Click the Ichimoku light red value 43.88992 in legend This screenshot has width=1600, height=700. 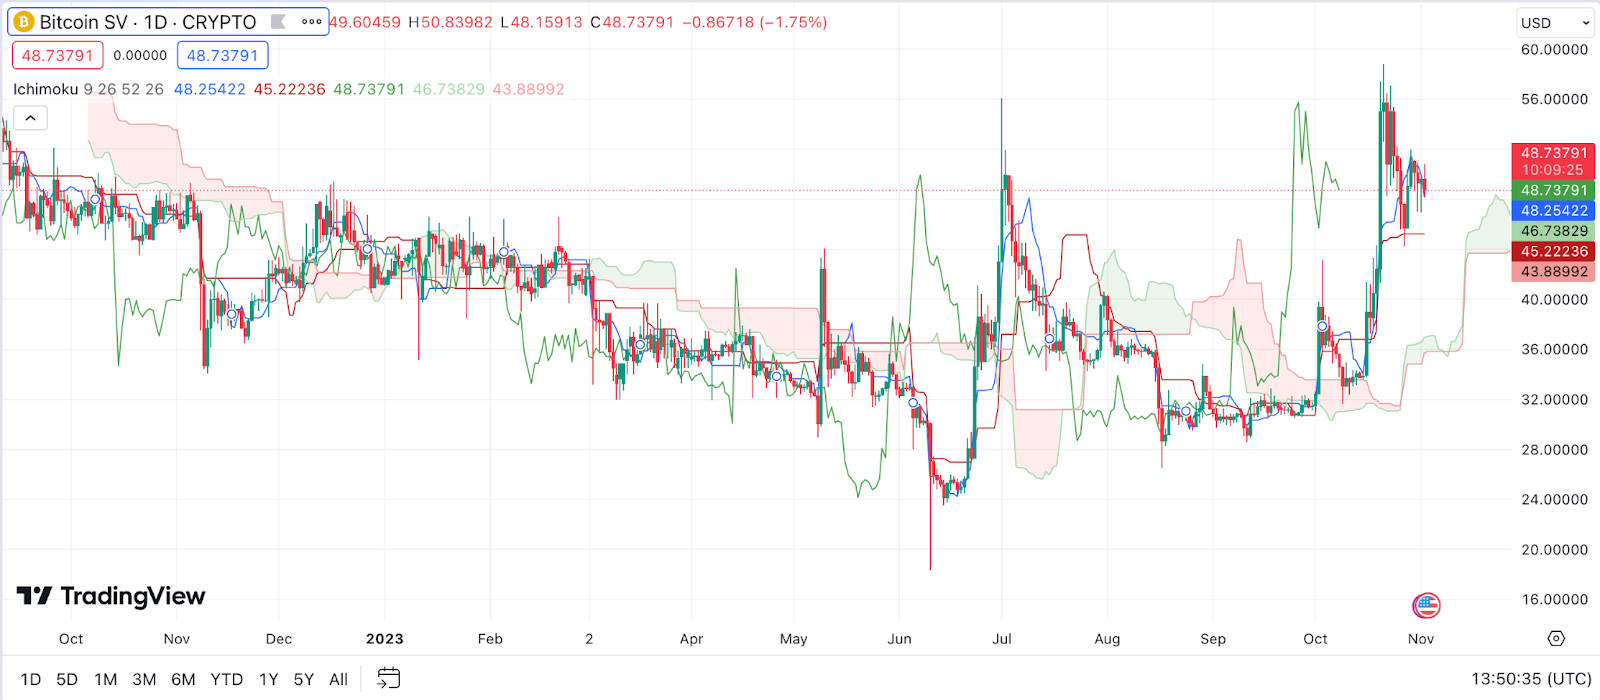coord(529,89)
